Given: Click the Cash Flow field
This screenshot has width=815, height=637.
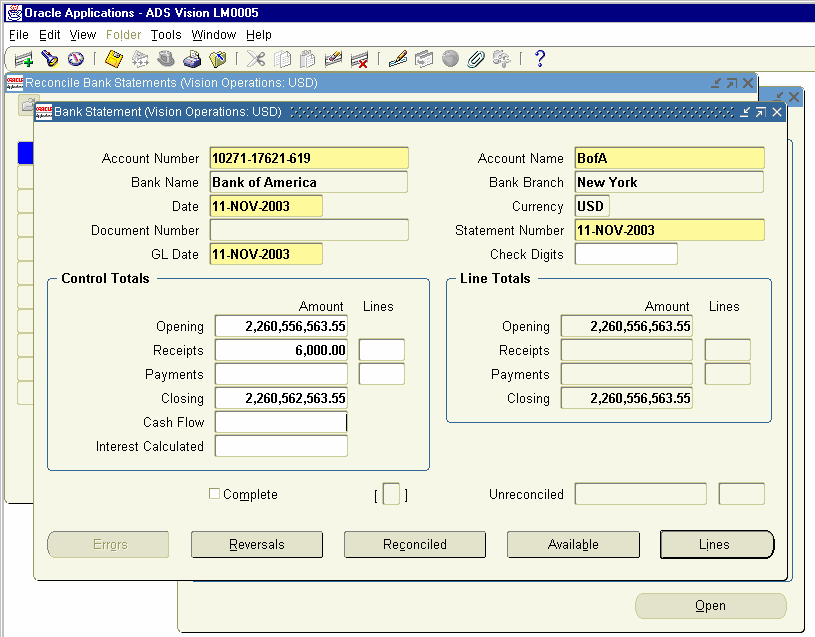Looking at the screenshot, I should point(281,422).
